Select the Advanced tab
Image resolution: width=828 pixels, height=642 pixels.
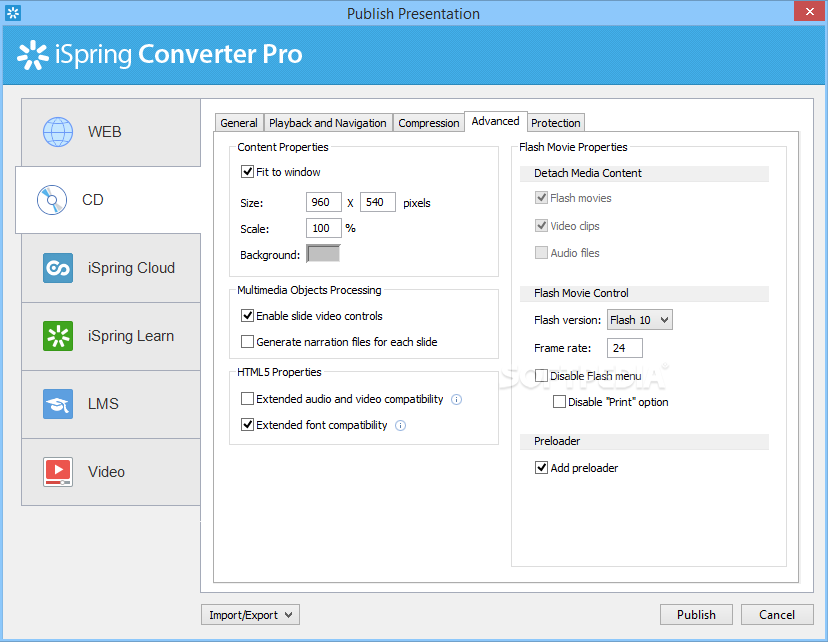[495, 121]
